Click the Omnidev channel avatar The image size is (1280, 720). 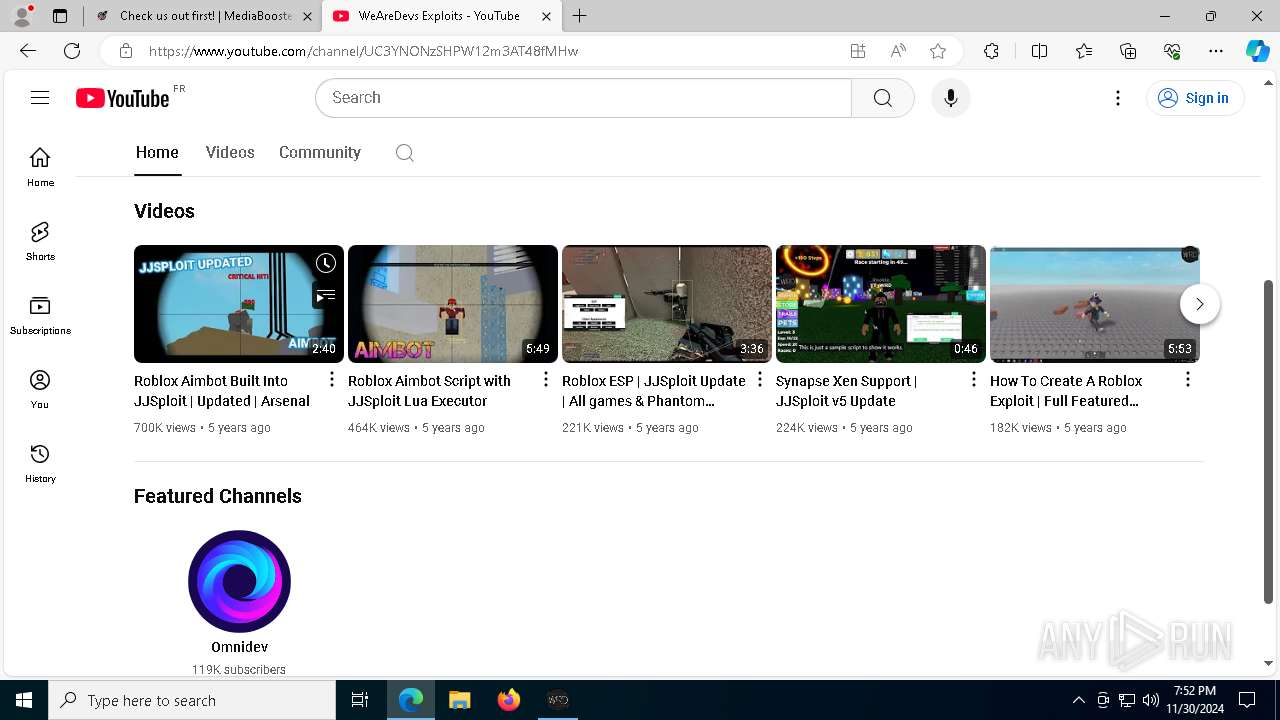coord(239,581)
